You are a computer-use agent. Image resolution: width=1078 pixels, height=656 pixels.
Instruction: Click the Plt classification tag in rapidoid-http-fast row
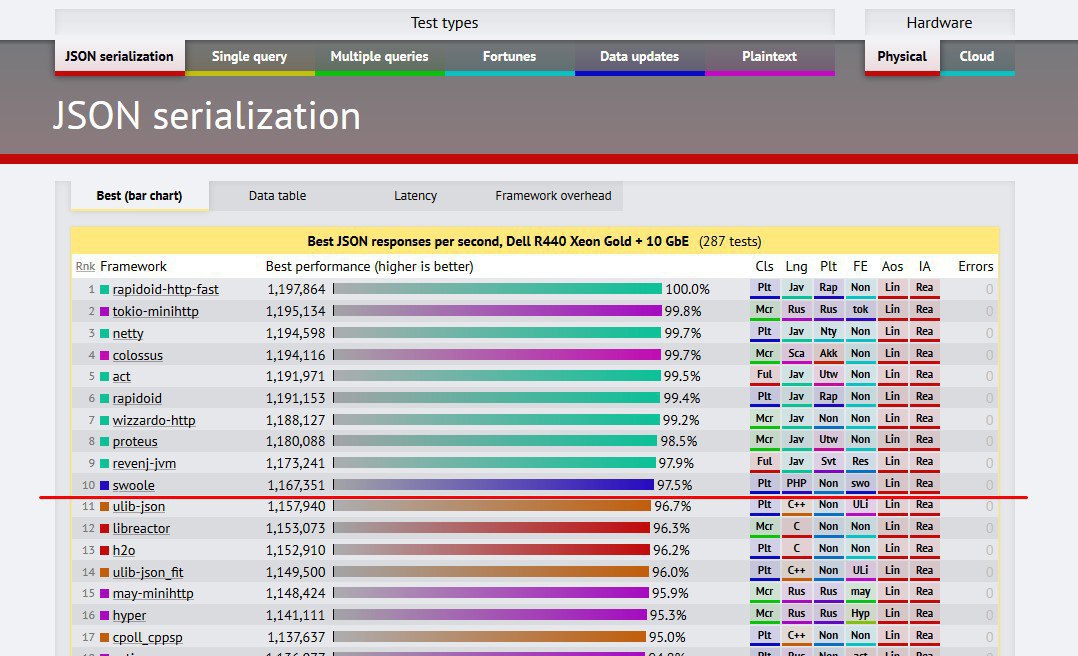[x=764, y=288]
